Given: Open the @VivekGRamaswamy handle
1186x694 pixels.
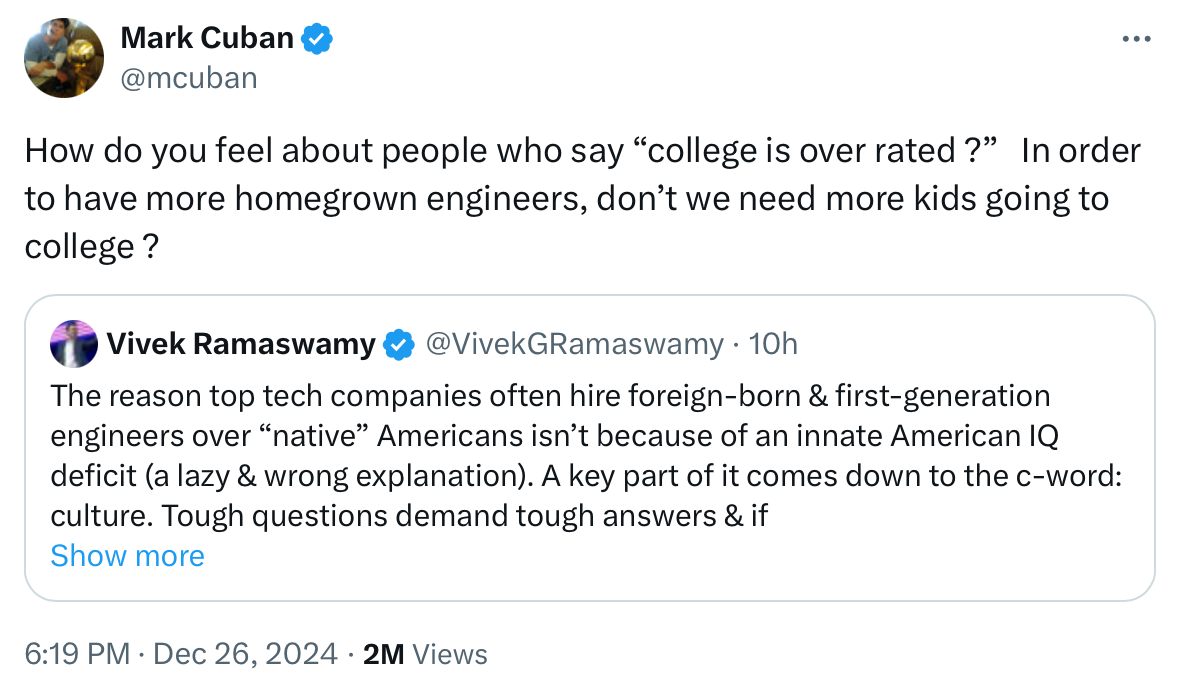Looking at the screenshot, I should (575, 344).
